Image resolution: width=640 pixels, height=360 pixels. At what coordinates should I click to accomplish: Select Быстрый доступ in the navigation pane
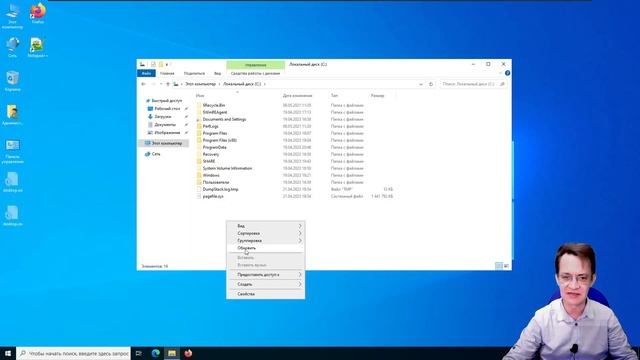[167, 101]
